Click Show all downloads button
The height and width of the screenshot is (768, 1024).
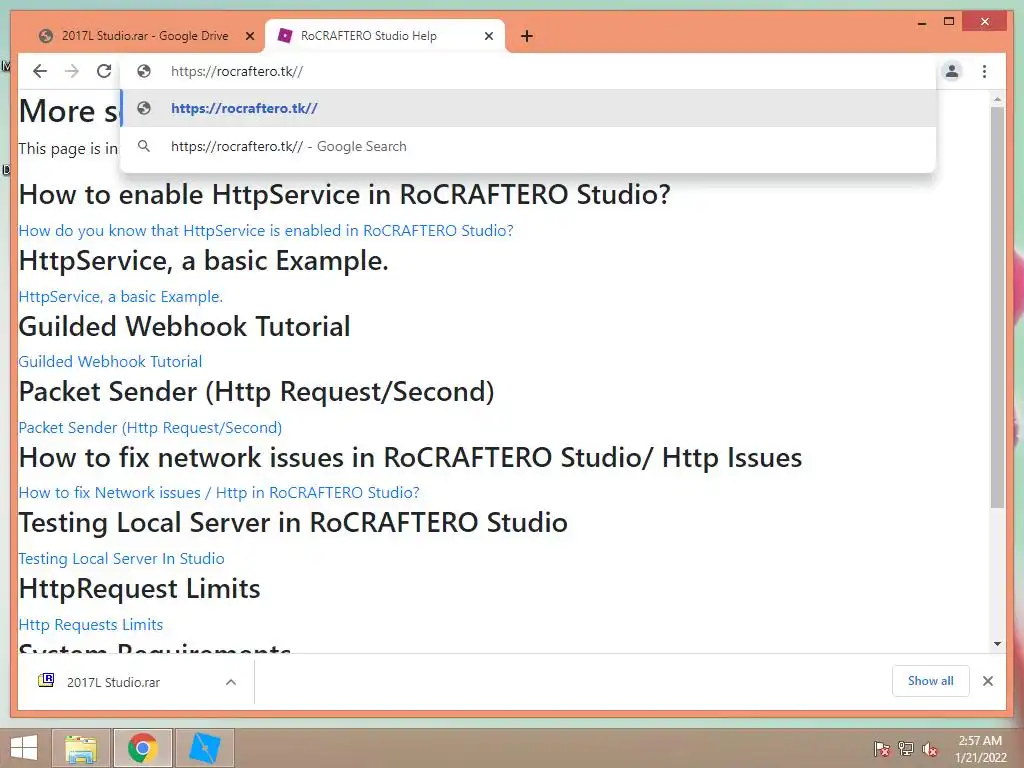point(931,681)
